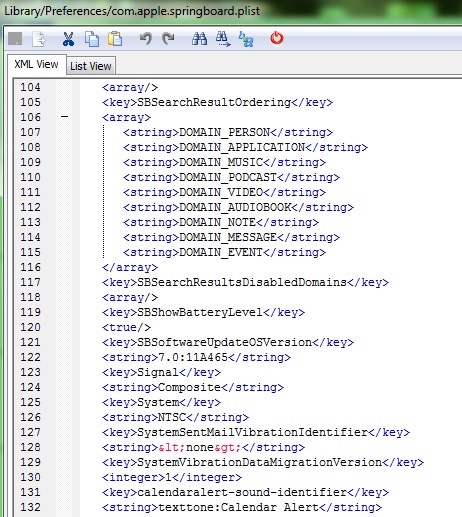Click the SystemSentMailVibrationIdentifier key line
The height and width of the screenshot is (517, 462).
click(256, 432)
